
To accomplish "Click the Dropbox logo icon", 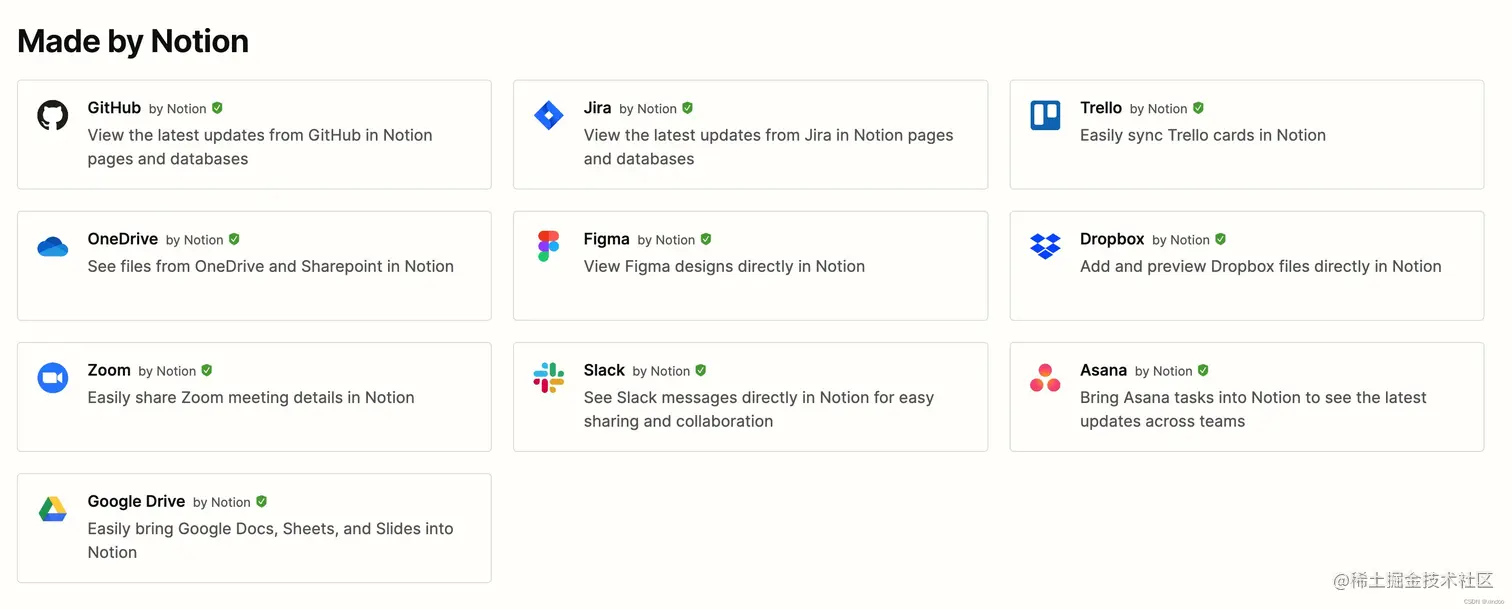I will click(1045, 246).
